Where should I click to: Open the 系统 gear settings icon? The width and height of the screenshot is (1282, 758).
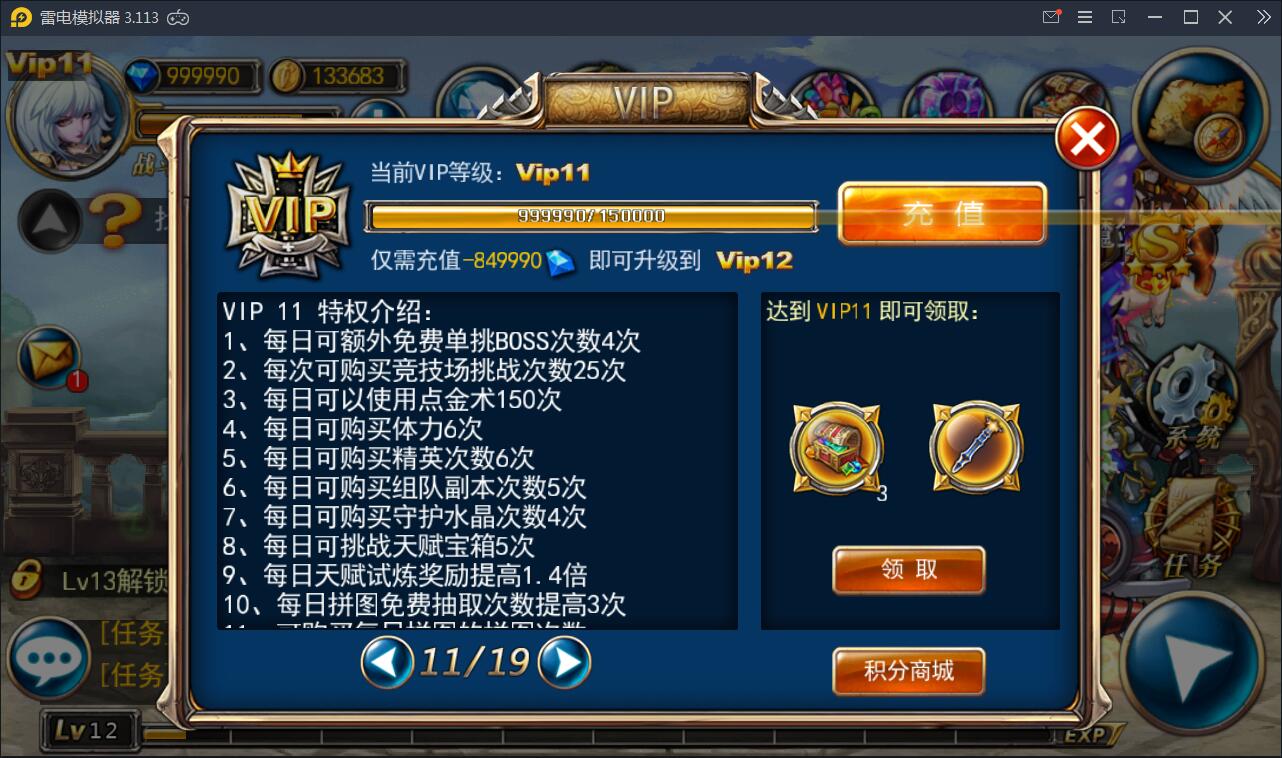1191,395
